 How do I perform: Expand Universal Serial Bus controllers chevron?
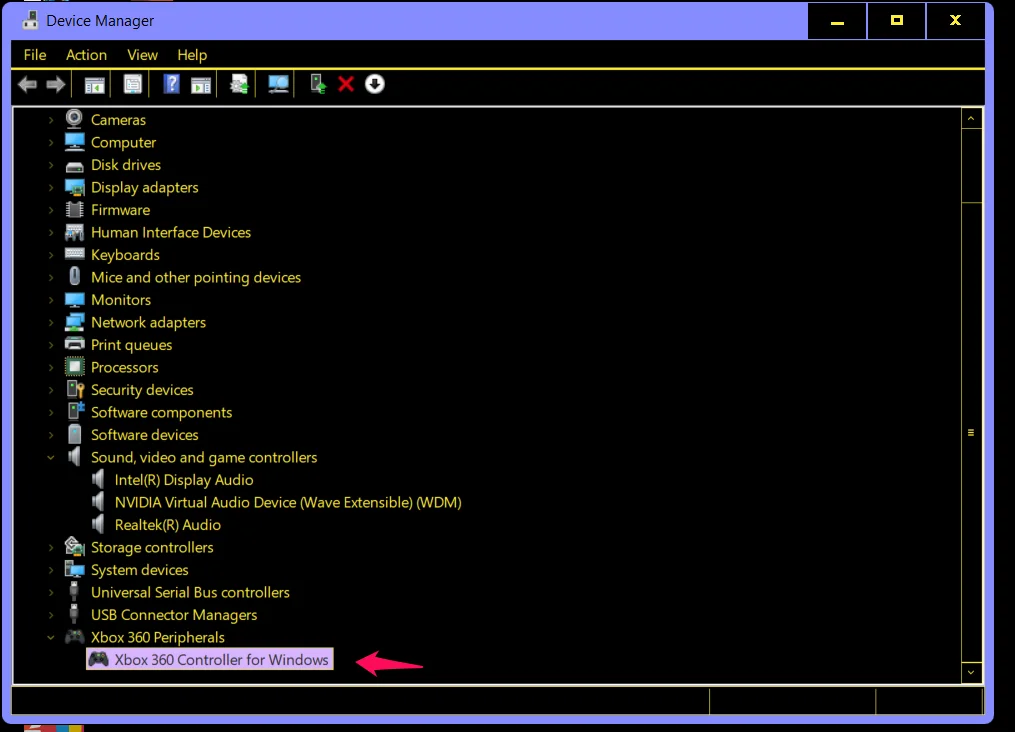(51, 592)
